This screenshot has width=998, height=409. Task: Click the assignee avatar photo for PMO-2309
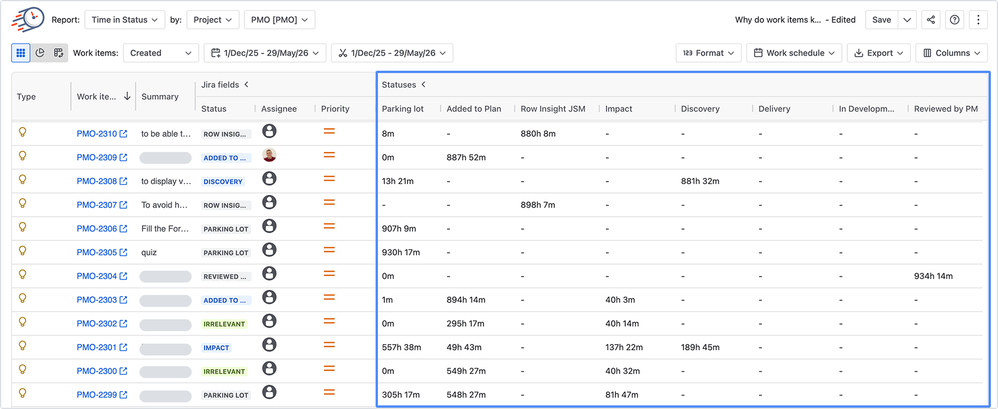click(269, 155)
